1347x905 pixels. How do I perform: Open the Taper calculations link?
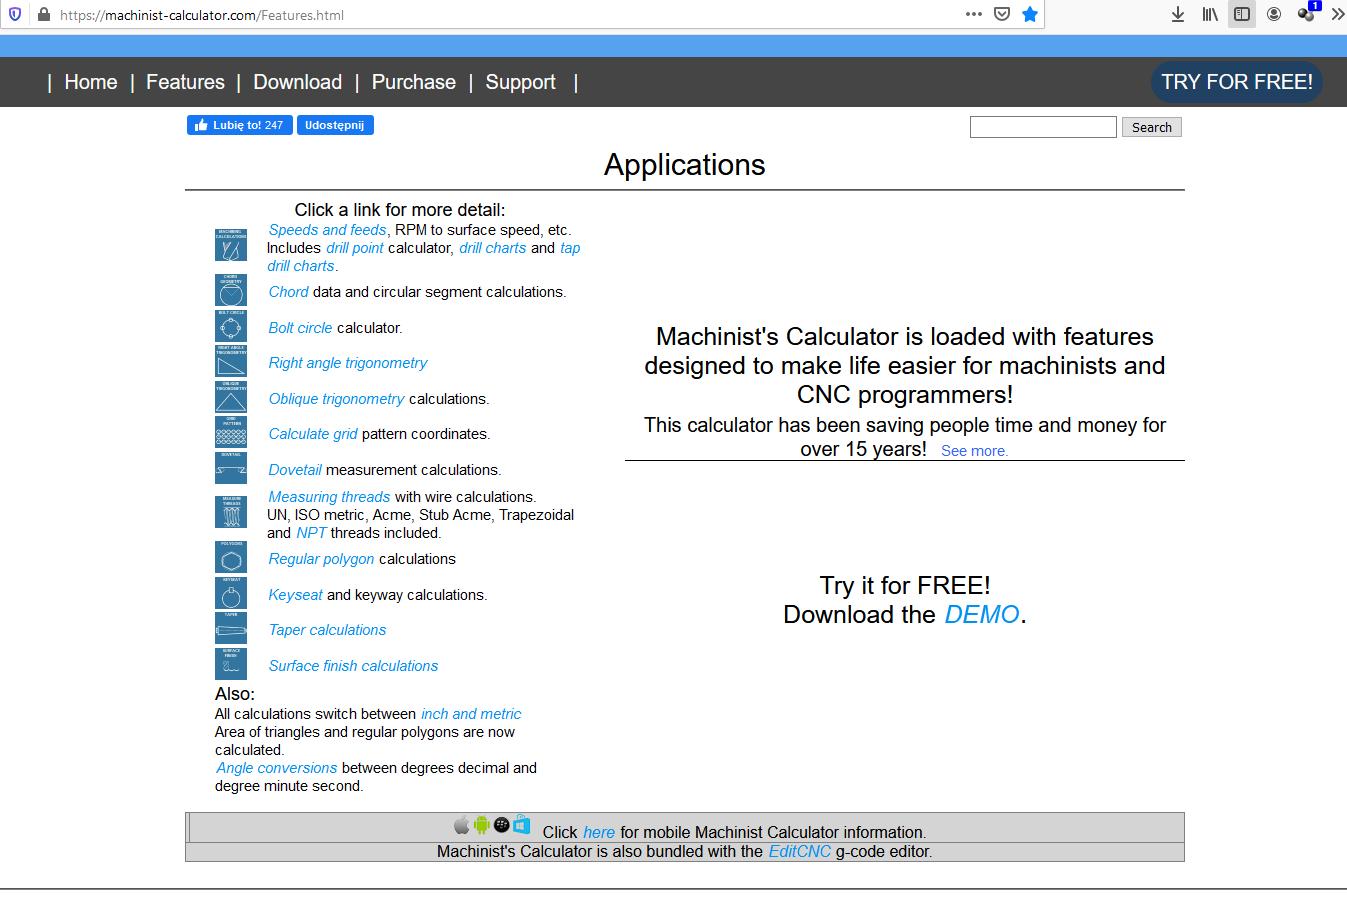[327, 630]
